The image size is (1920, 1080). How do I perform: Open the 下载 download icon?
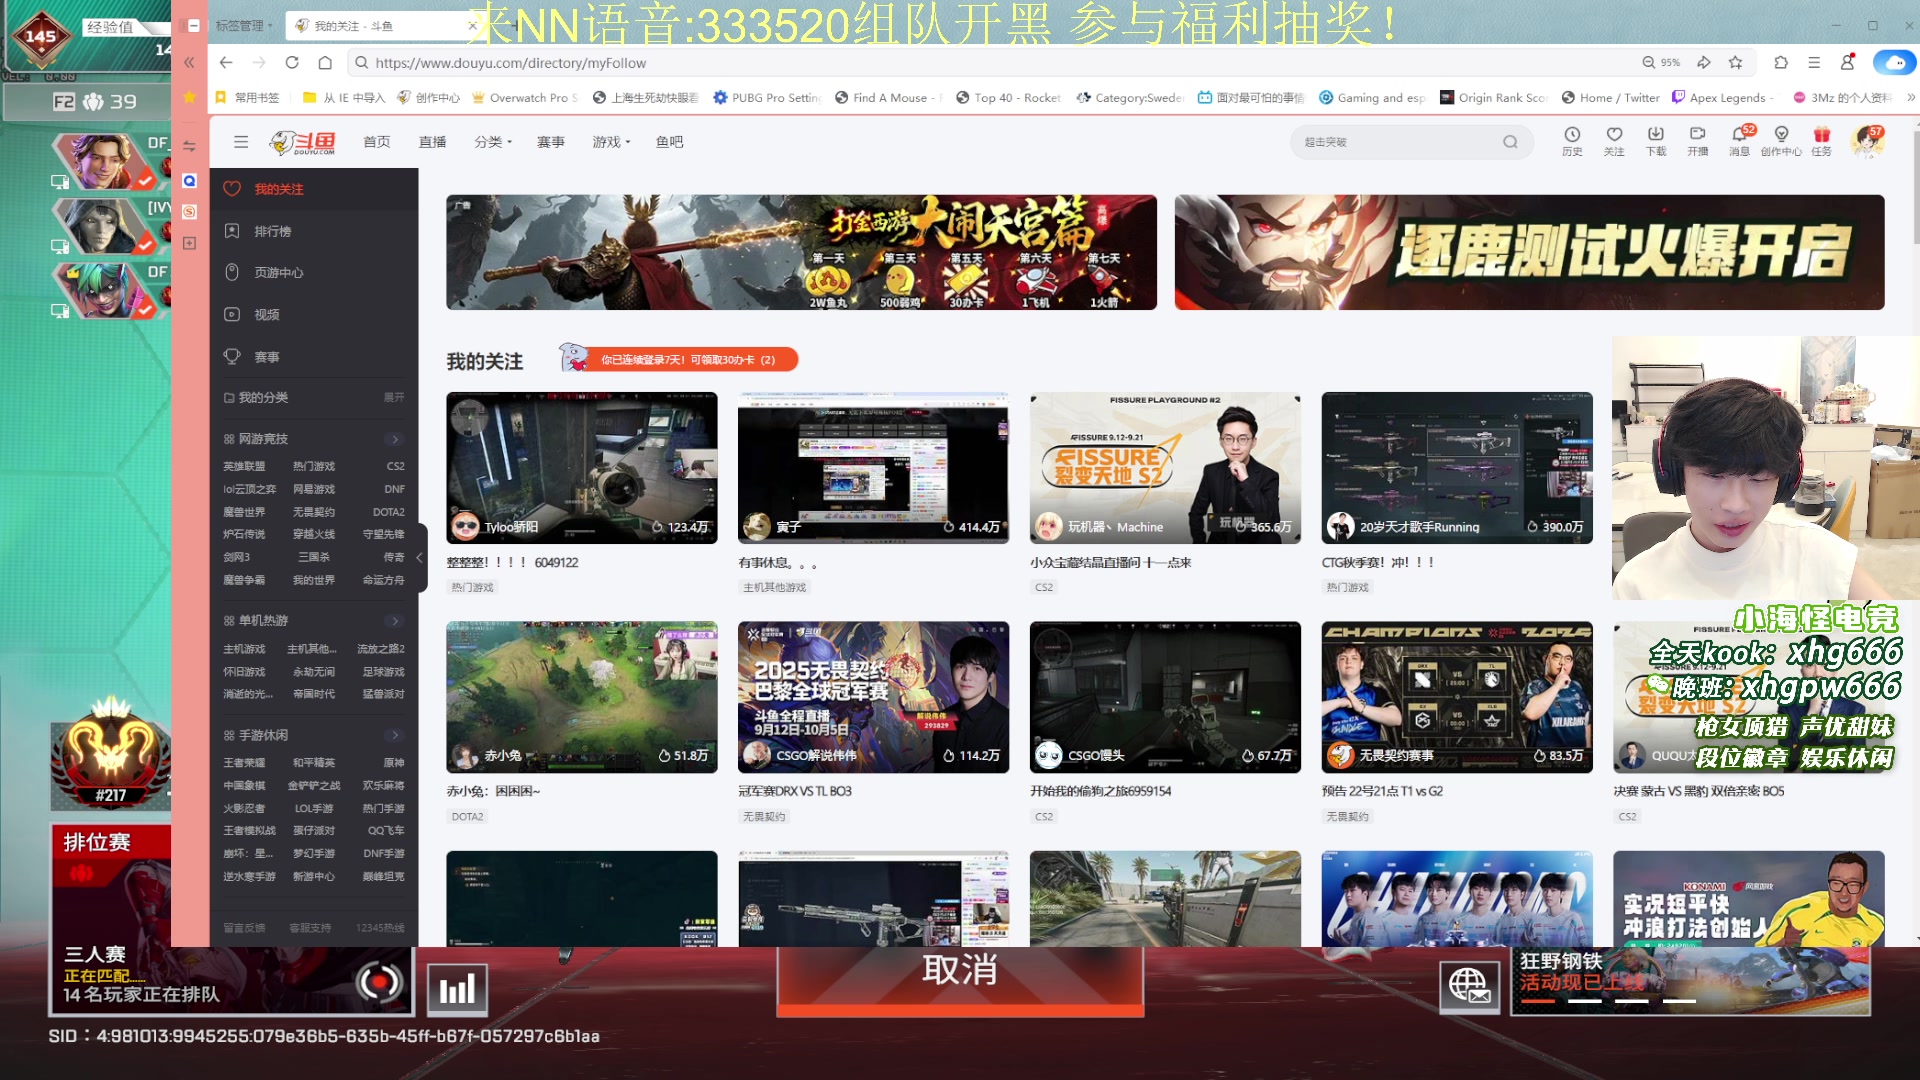pyautogui.click(x=1656, y=141)
